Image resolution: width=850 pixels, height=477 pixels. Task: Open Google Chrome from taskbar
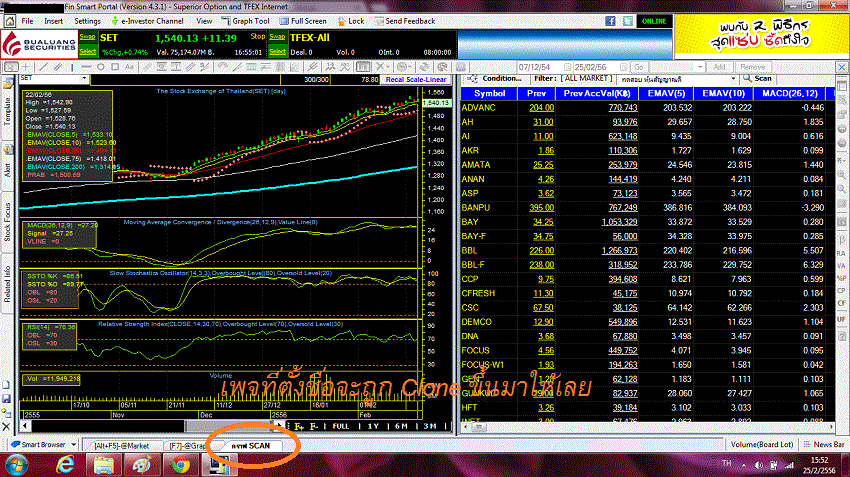click(180, 465)
